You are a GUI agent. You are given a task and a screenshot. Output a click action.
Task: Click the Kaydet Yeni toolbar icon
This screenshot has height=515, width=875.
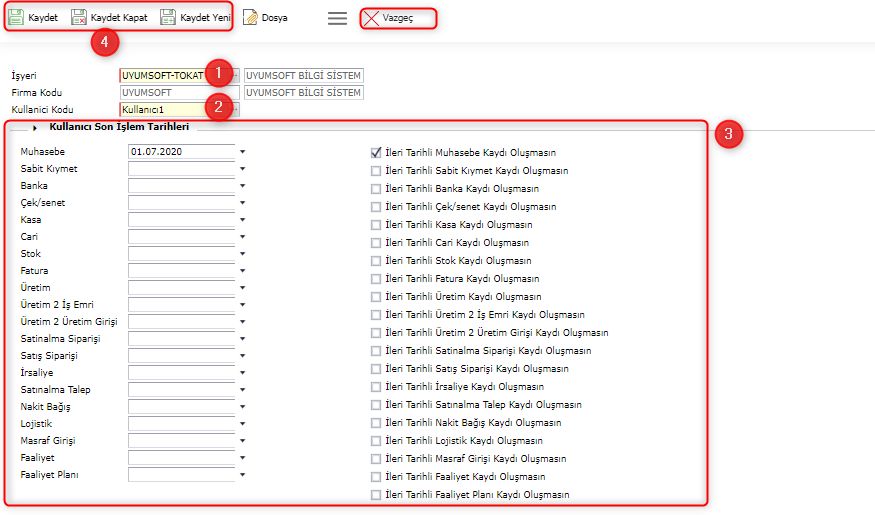pyautogui.click(x=168, y=18)
